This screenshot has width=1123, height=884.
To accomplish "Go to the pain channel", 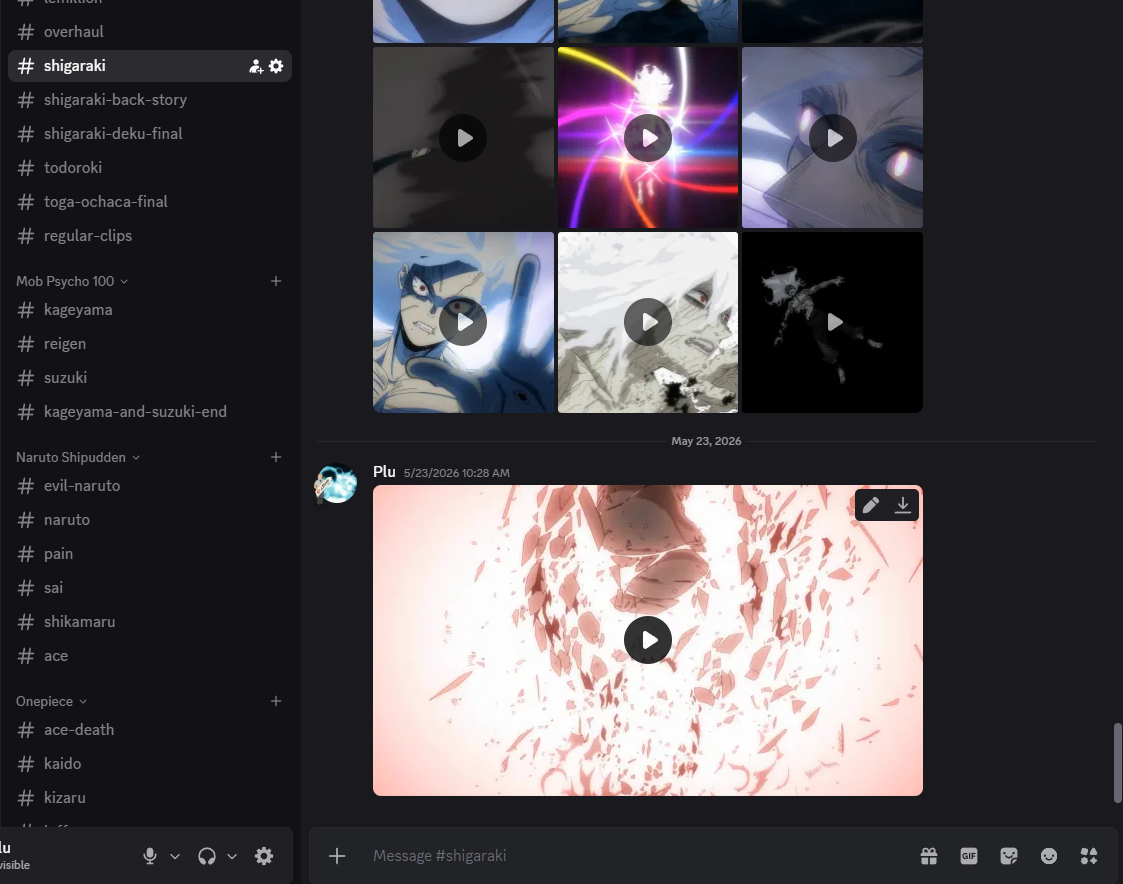I will tap(150, 554).
